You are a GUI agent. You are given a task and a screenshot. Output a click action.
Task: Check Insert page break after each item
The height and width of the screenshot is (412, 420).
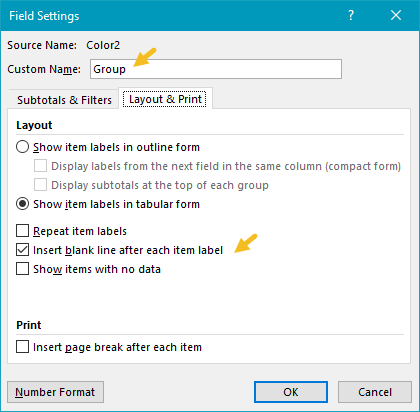tap(22, 347)
